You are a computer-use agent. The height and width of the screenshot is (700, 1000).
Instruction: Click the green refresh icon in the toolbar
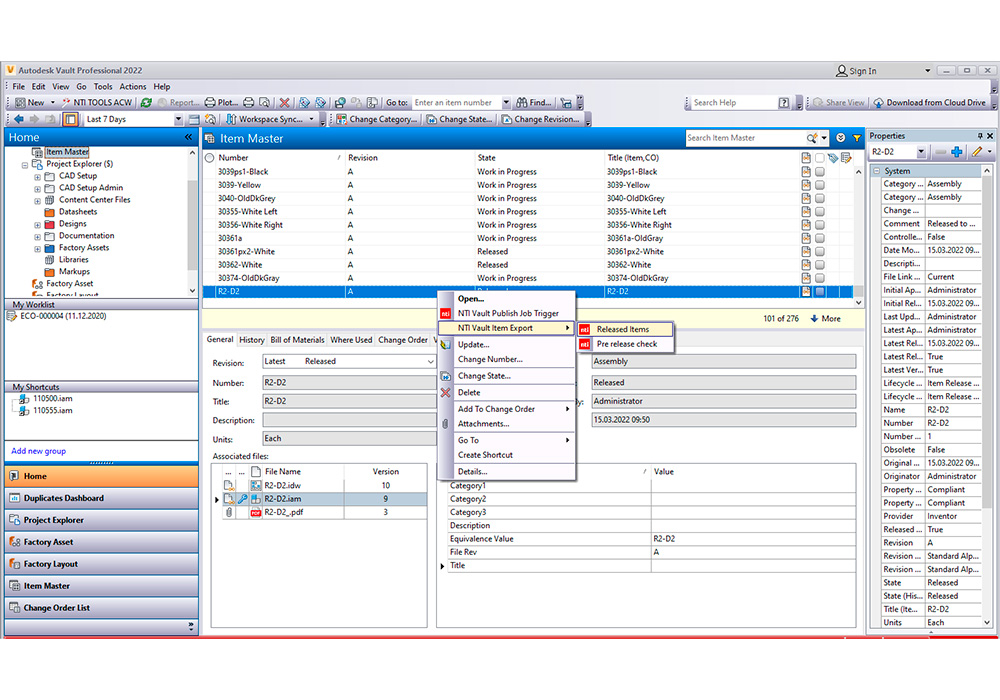[x=146, y=103]
